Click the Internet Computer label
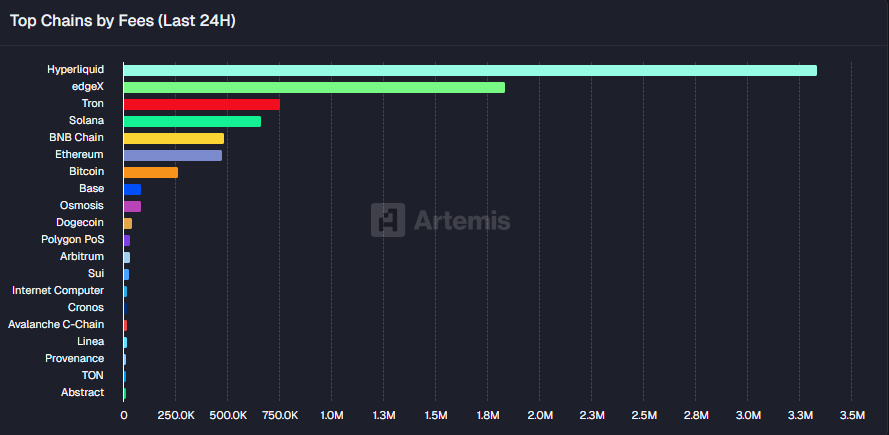This screenshot has height=435, width=889. click(x=57, y=290)
